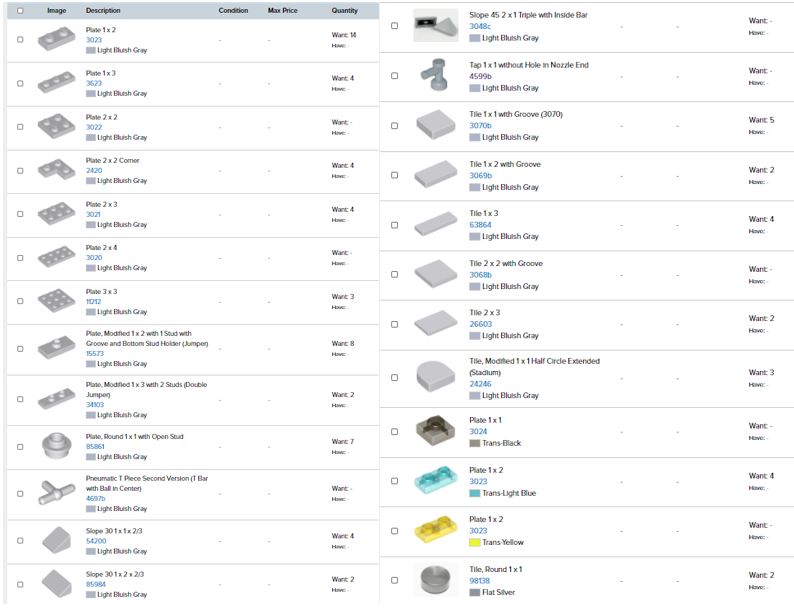Click the Trans-Yellow Plate 1 x 2 image
The height and width of the screenshot is (611, 794).
435,531
